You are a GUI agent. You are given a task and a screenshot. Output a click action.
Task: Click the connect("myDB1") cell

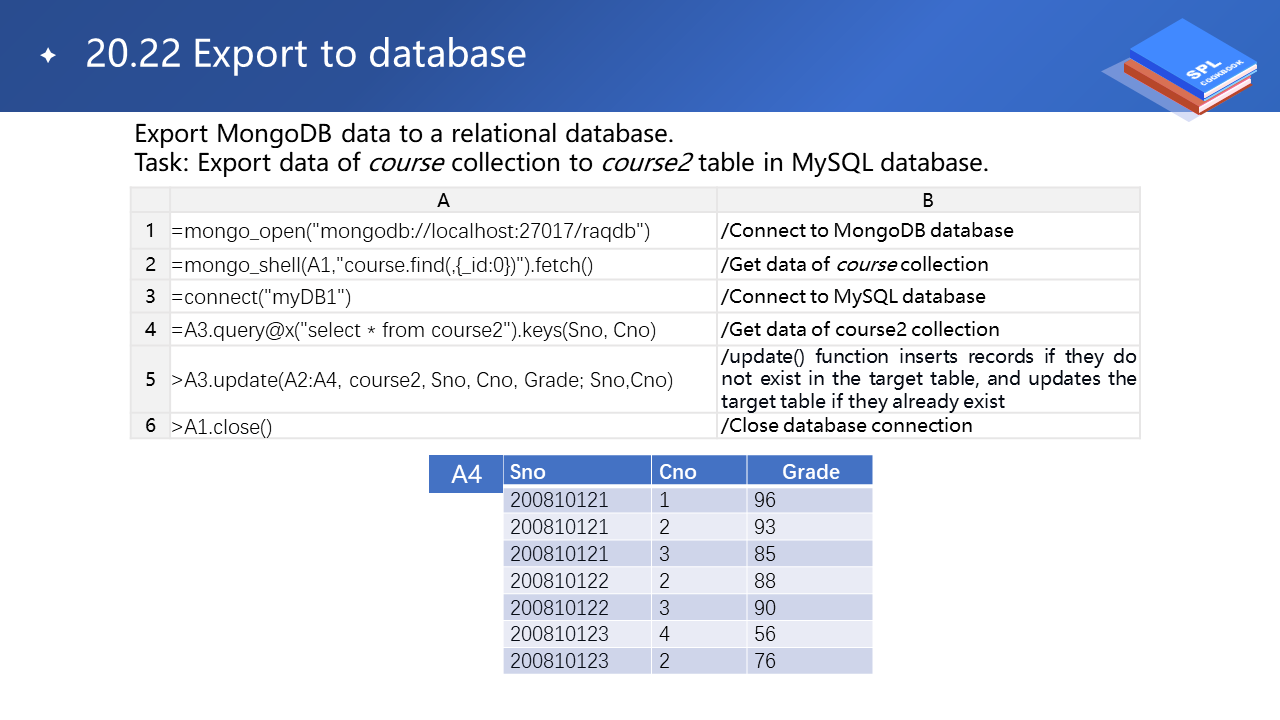click(262, 297)
